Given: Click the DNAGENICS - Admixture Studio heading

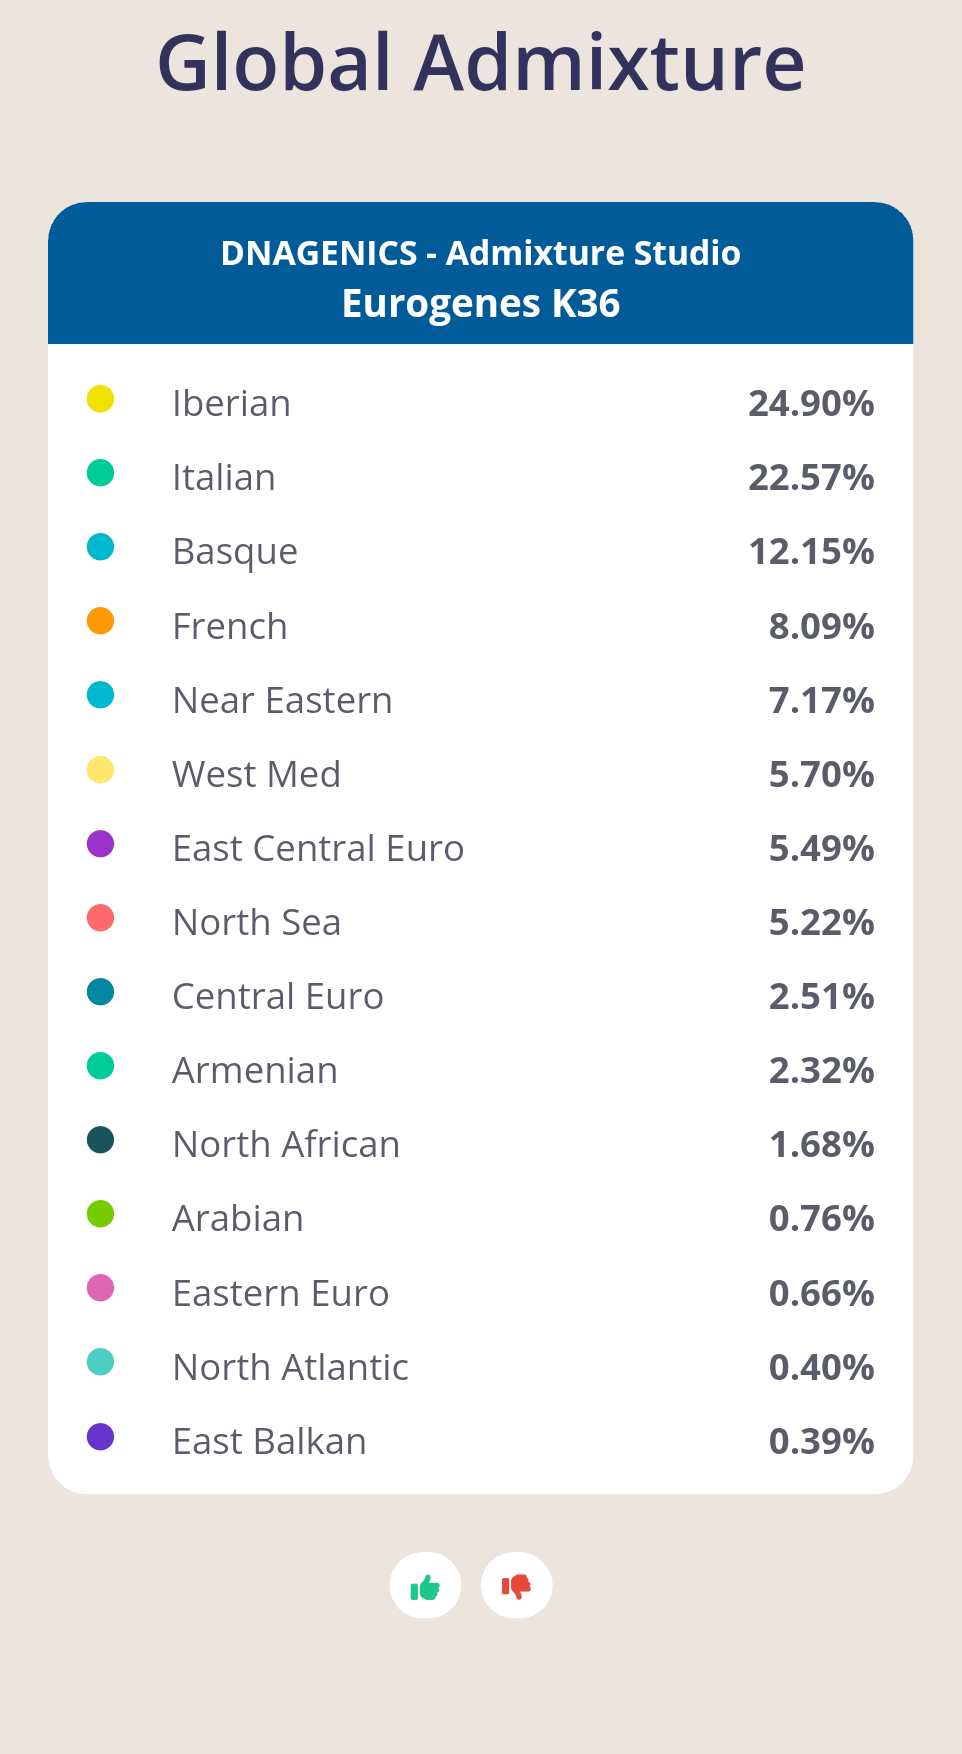Looking at the screenshot, I should coord(481,253).
